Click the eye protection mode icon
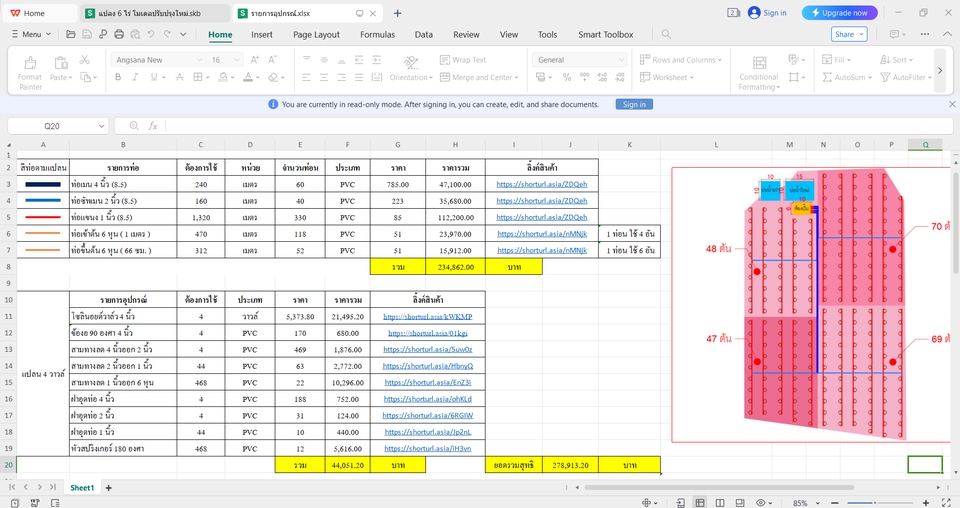This screenshot has height=508, width=960. [760, 502]
